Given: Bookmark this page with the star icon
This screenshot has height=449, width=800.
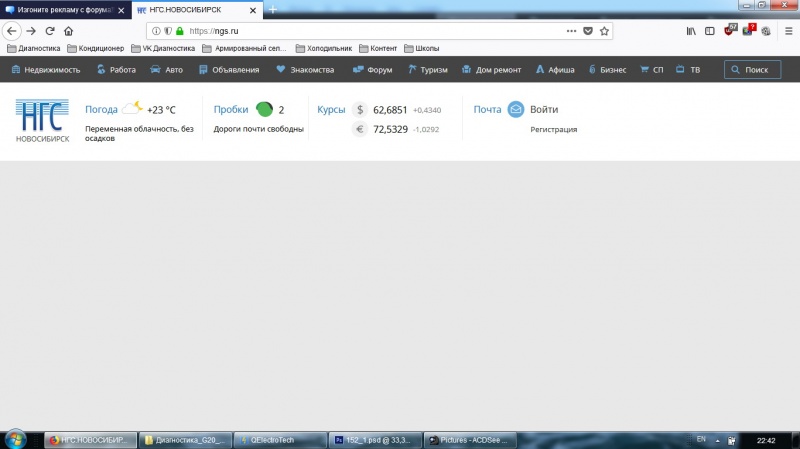Looking at the screenshot, I should [604, 31].
